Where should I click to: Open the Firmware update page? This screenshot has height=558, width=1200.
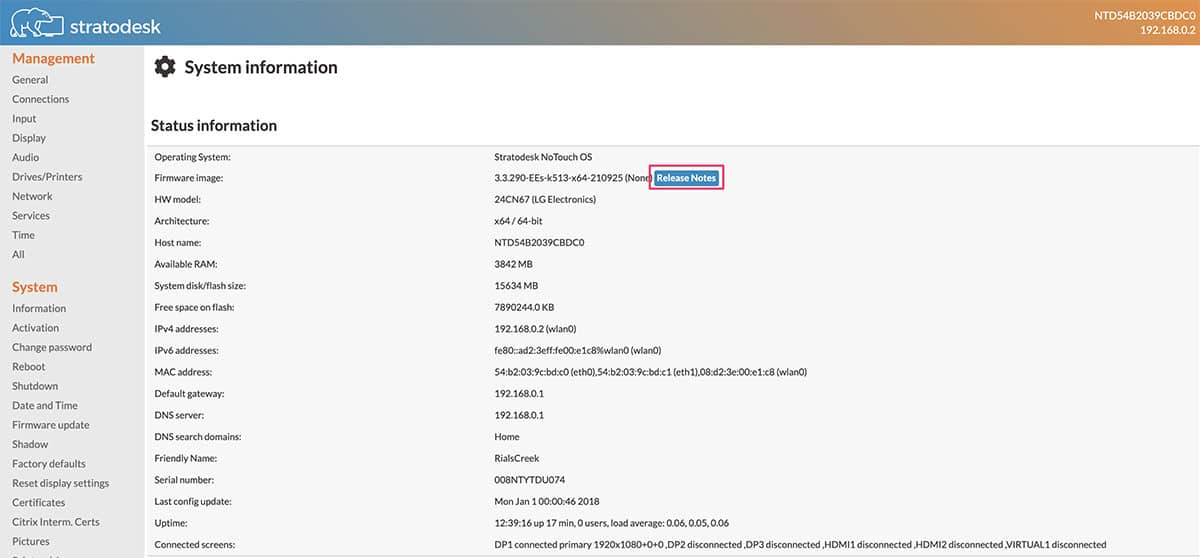[51, 425]
